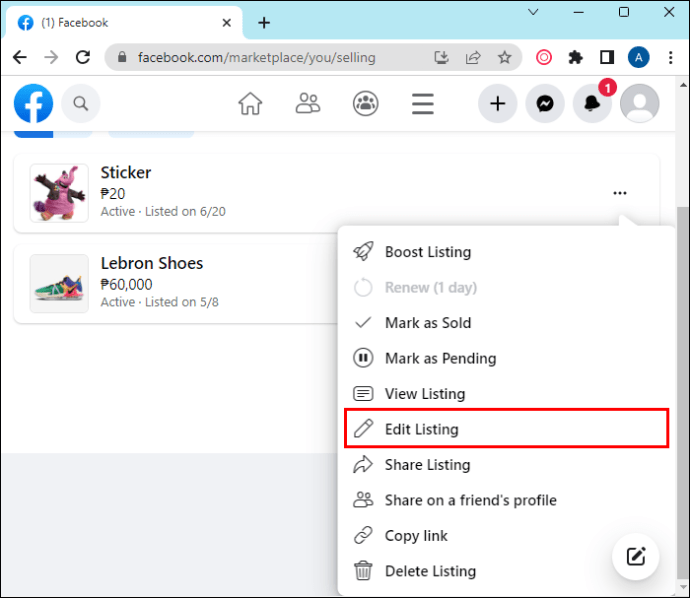Click the address bar URL
690x598 pixels.
click(257, 57)
